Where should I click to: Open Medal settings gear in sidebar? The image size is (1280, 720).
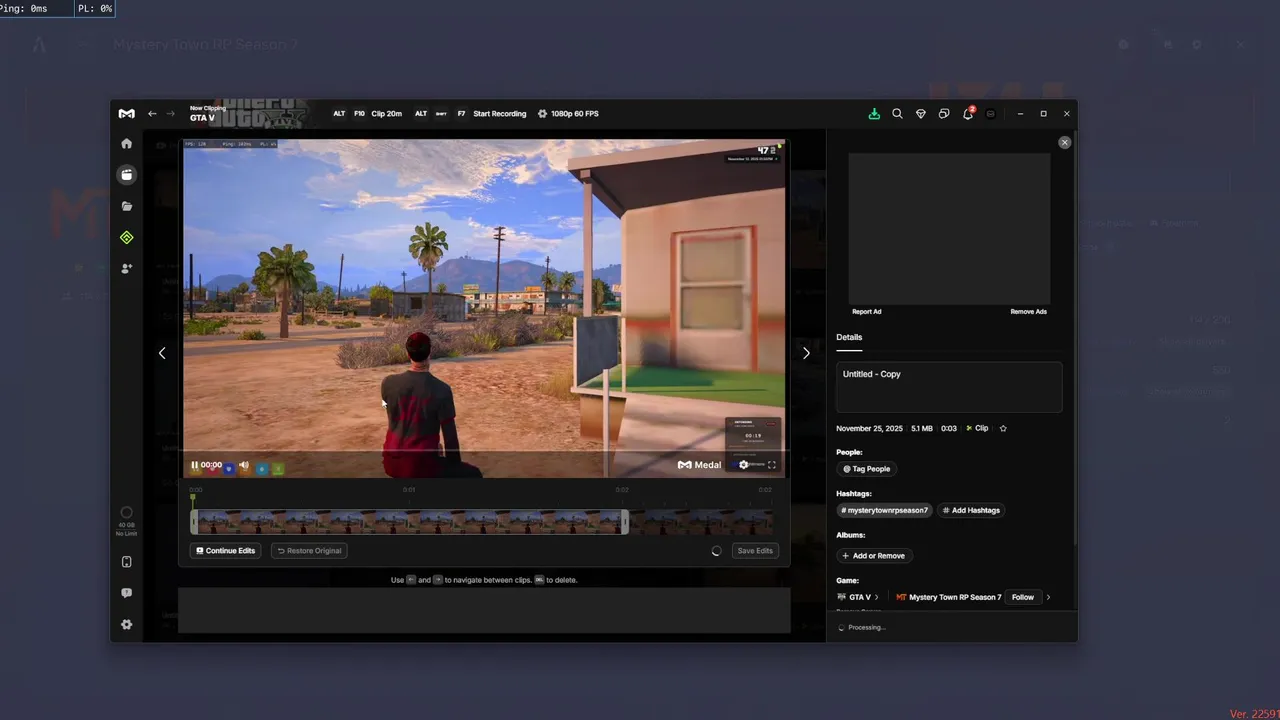126,624
